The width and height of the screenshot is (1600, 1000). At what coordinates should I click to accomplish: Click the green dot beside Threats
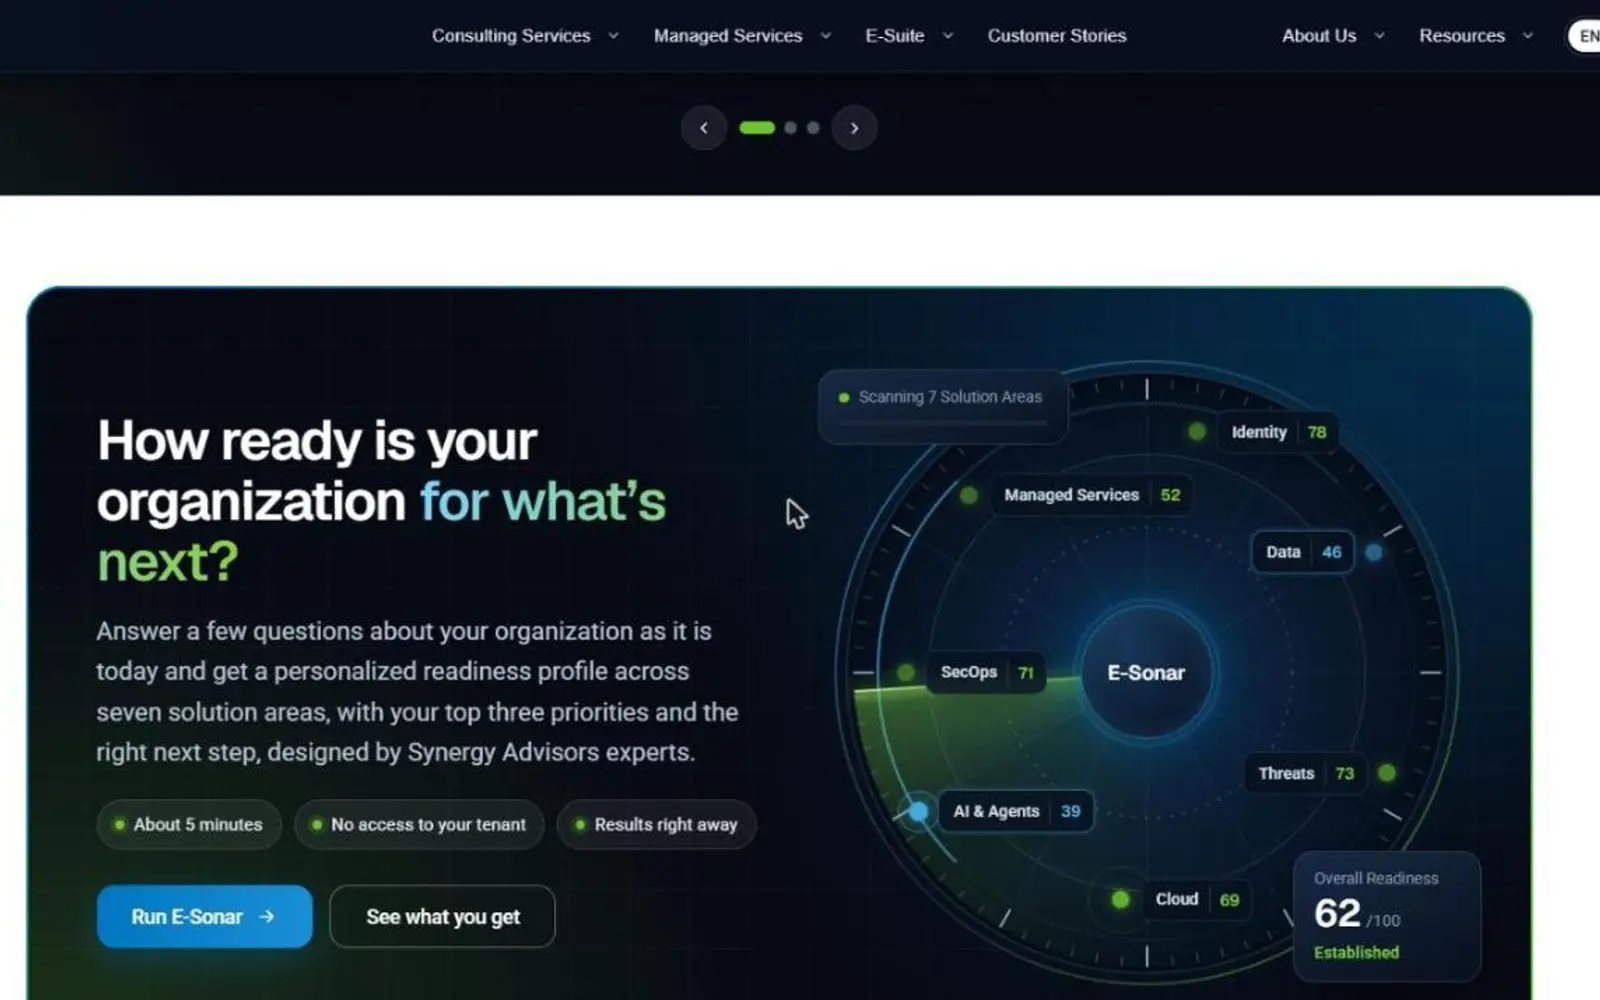pyautogui.click(x=1386, y=773)
